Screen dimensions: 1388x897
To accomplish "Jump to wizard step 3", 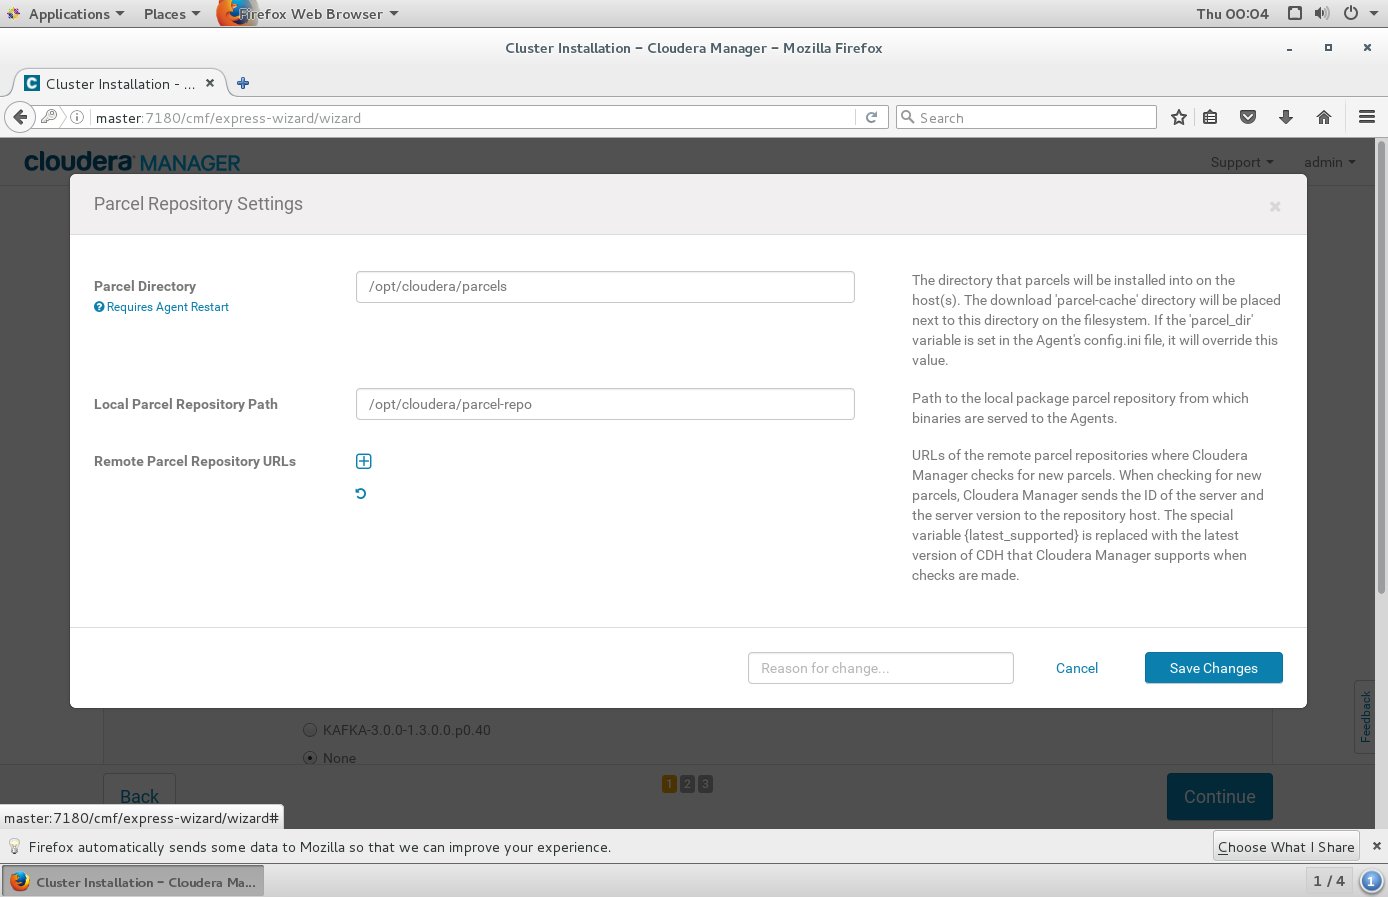I will (705, 784).
